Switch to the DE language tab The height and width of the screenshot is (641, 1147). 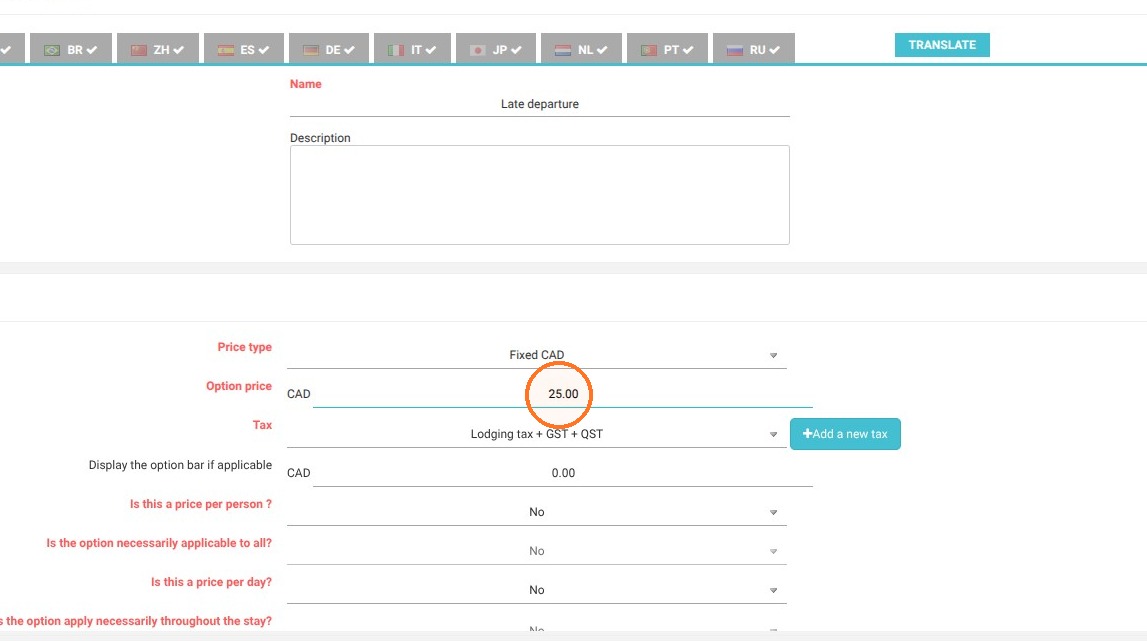(x=328, y=49)
